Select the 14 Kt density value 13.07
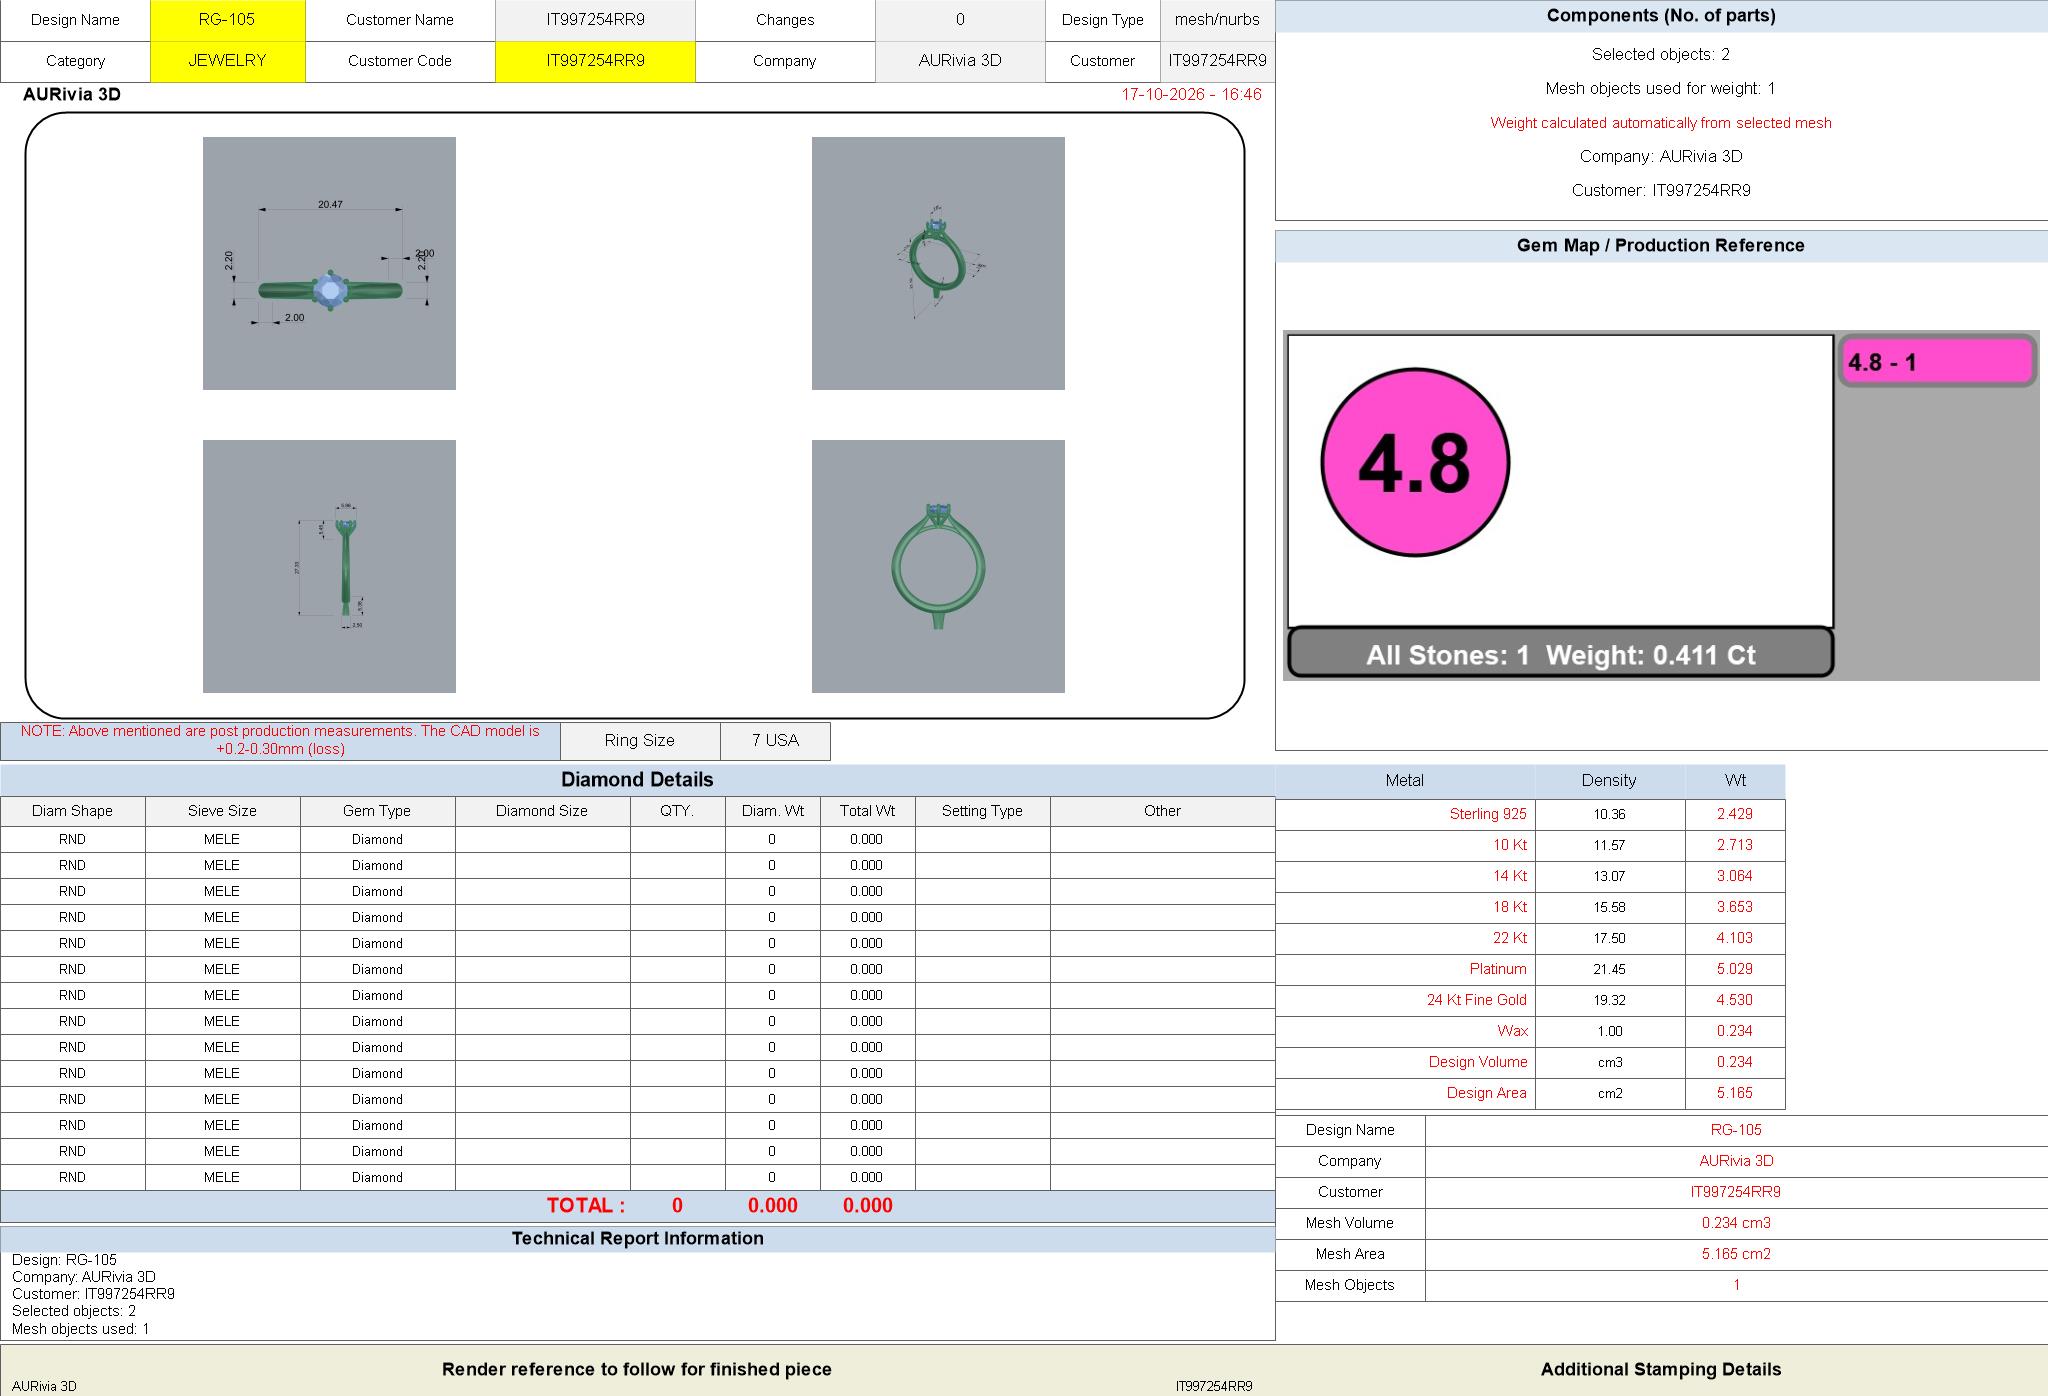The image size is (2048, 1396). click(1609, 876)
